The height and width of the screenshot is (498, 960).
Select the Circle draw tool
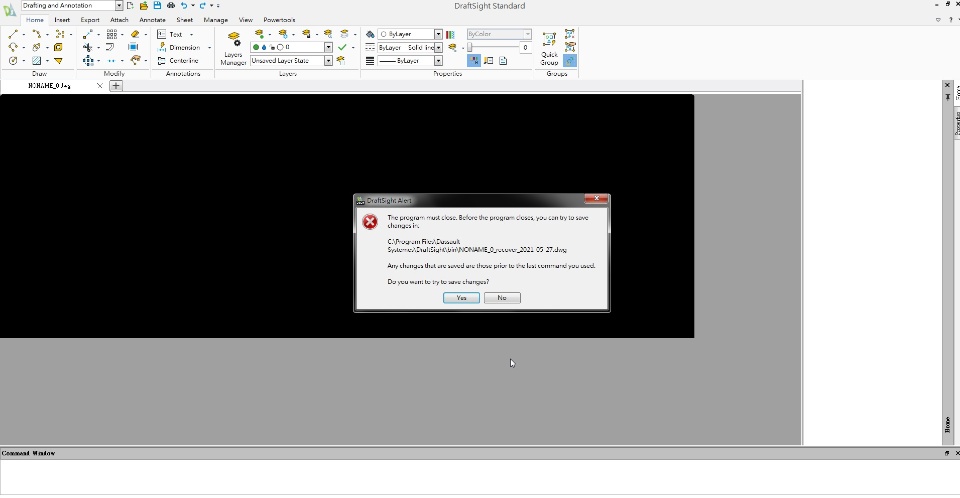click(13, 61)
